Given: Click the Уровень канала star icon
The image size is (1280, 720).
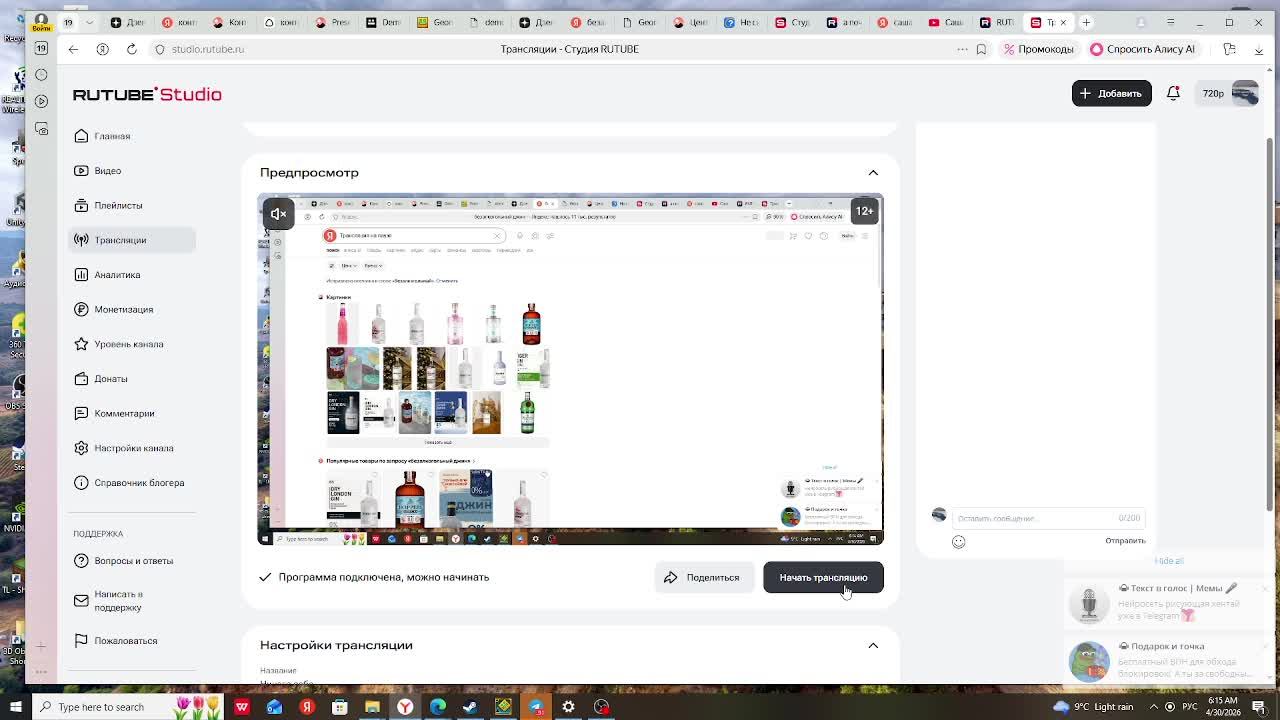Looking at the screenshot, I should [x=81, y=344].
